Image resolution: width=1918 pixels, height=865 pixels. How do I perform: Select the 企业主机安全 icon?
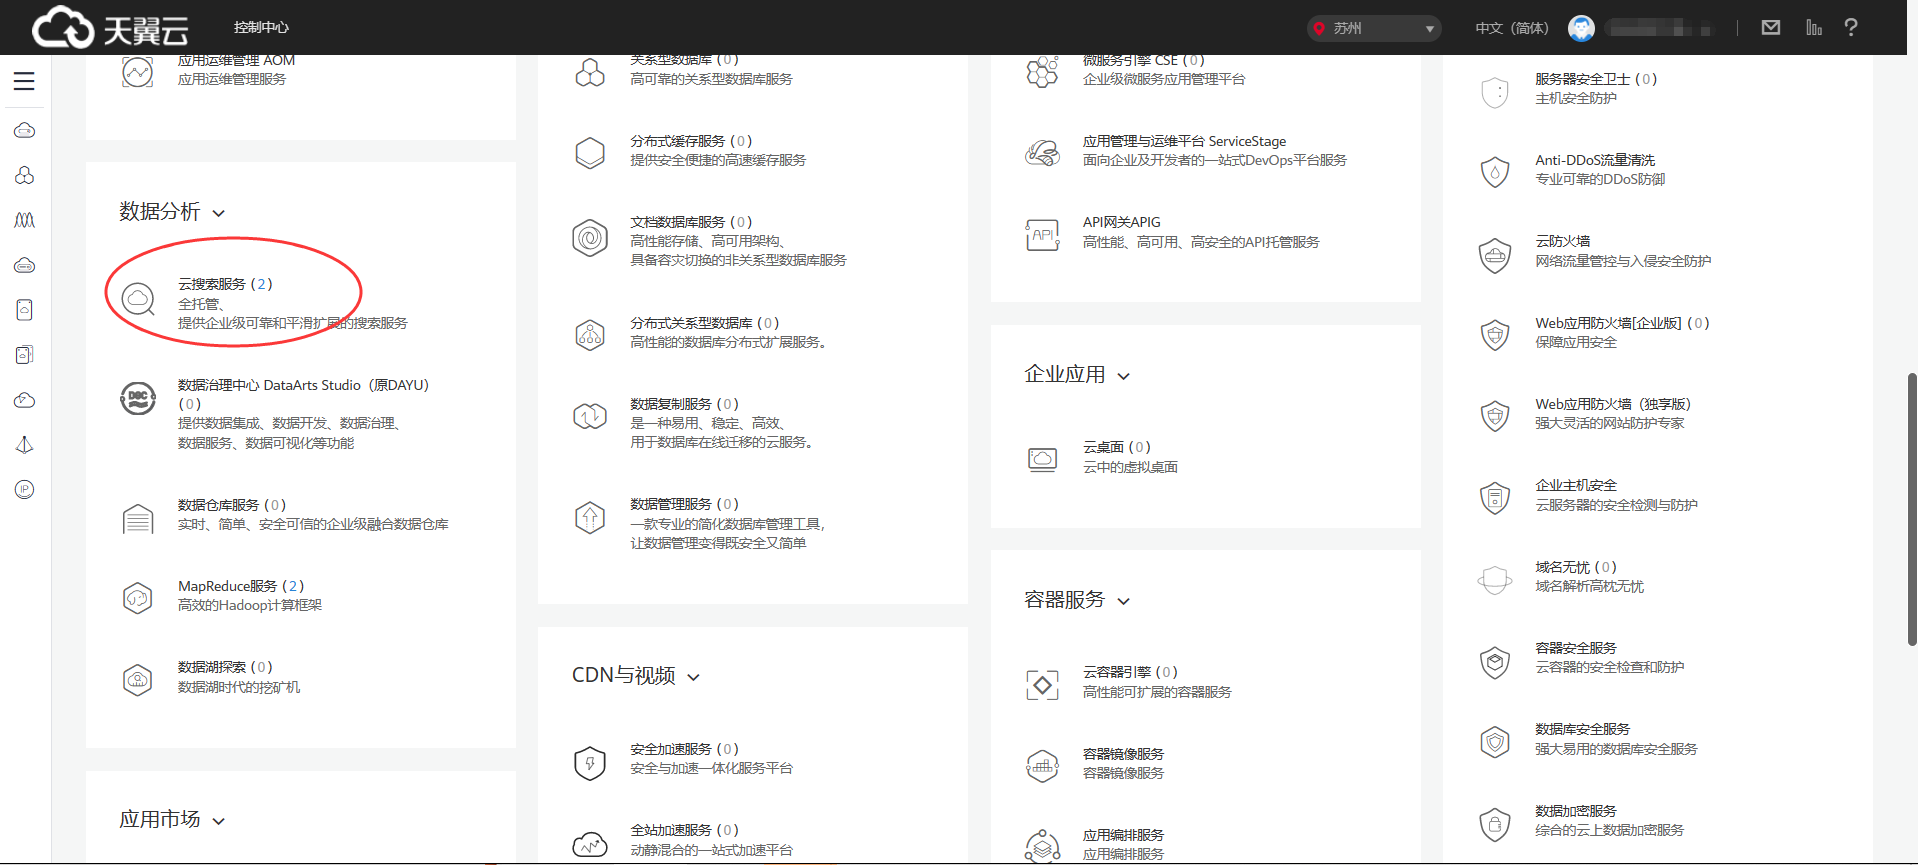(x=1495, y=498)
